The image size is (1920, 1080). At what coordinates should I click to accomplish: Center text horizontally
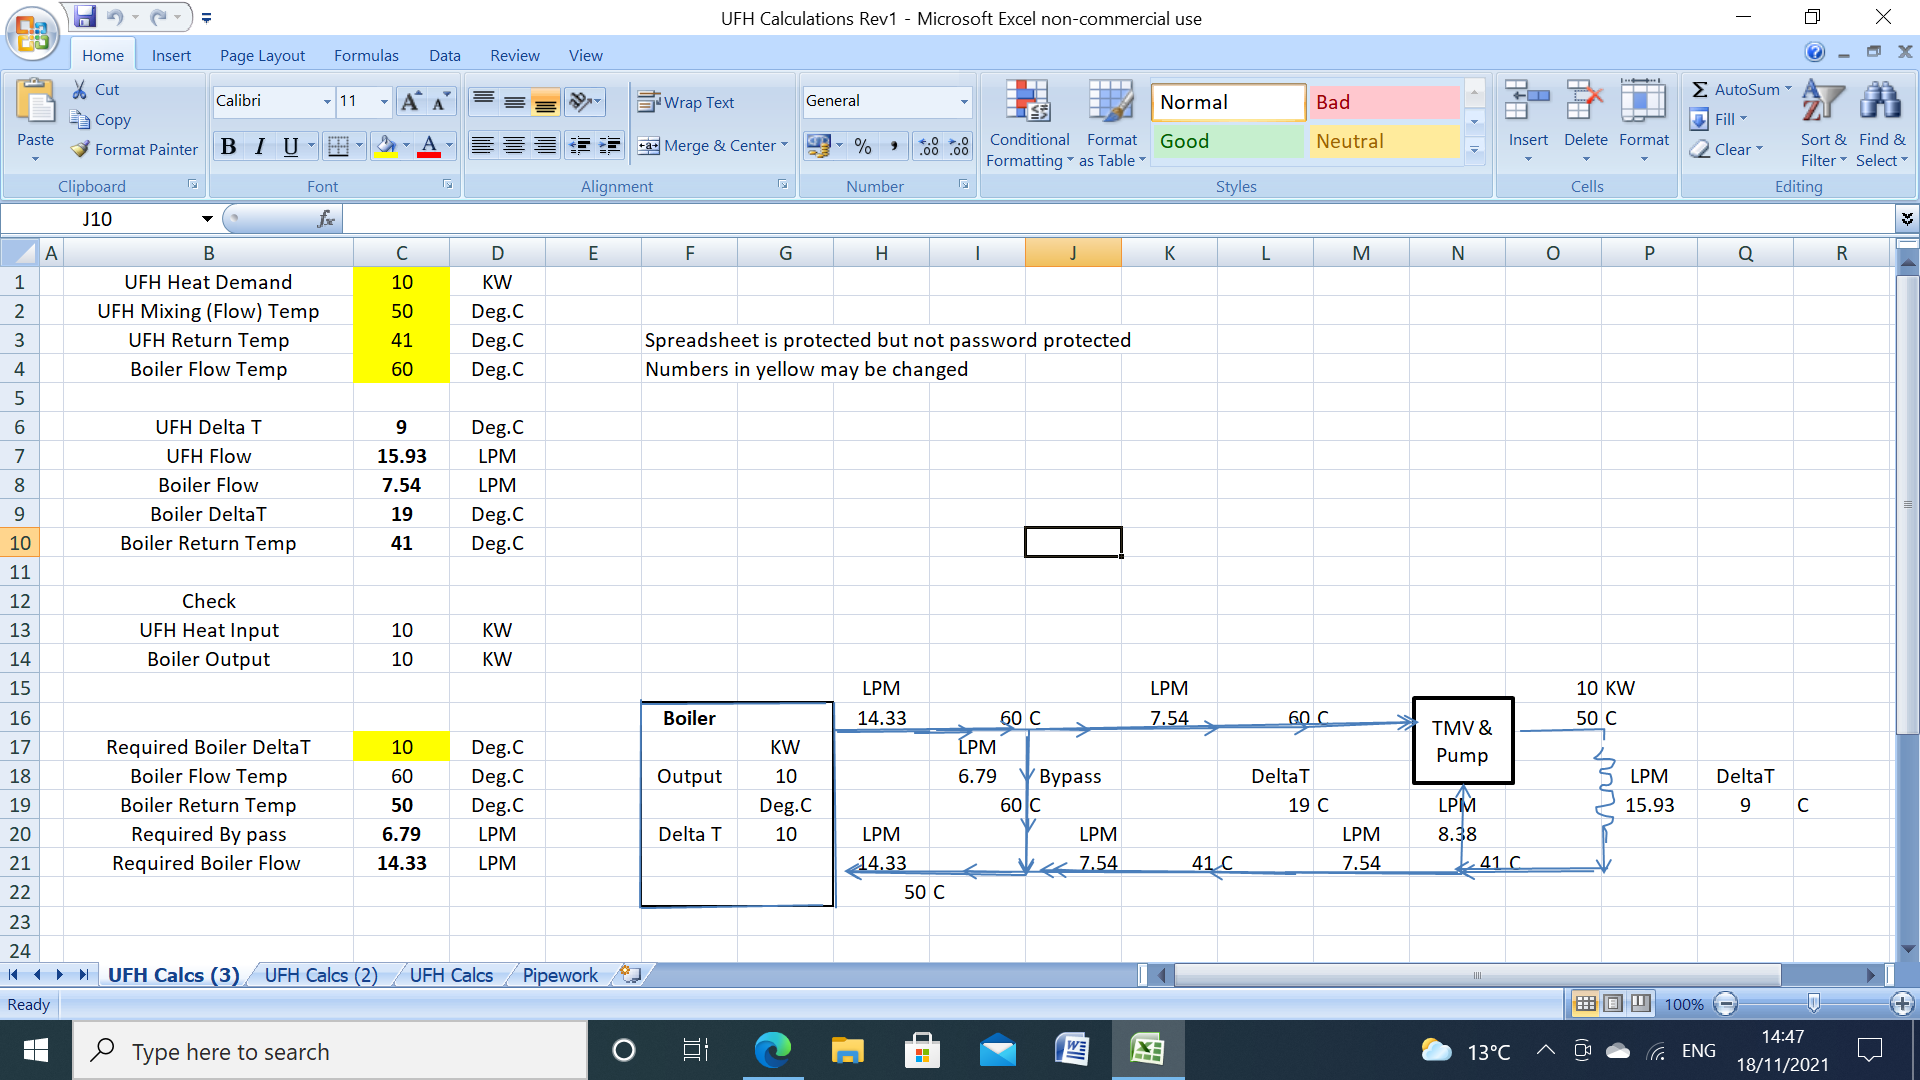(514, 146)
